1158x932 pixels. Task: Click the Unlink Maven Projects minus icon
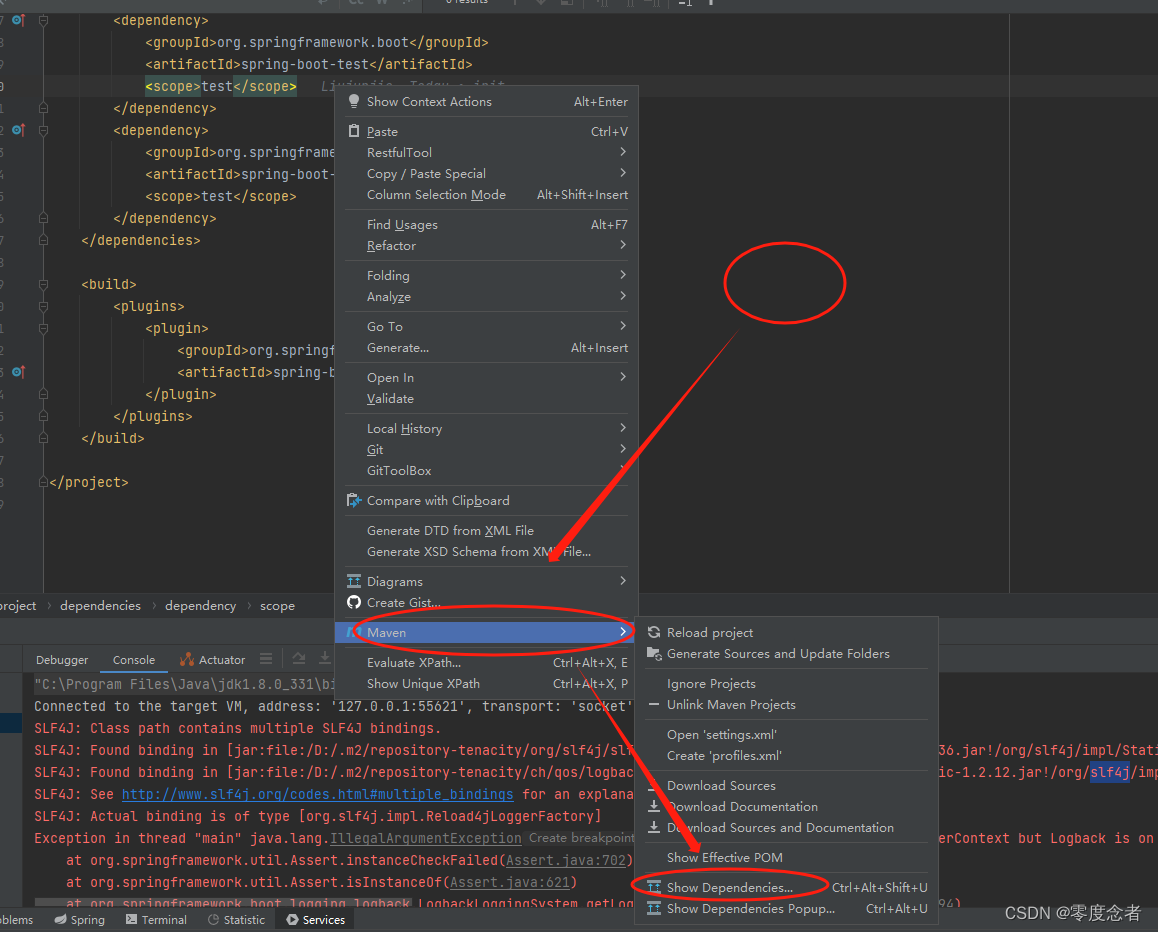[x=654, y=705]
